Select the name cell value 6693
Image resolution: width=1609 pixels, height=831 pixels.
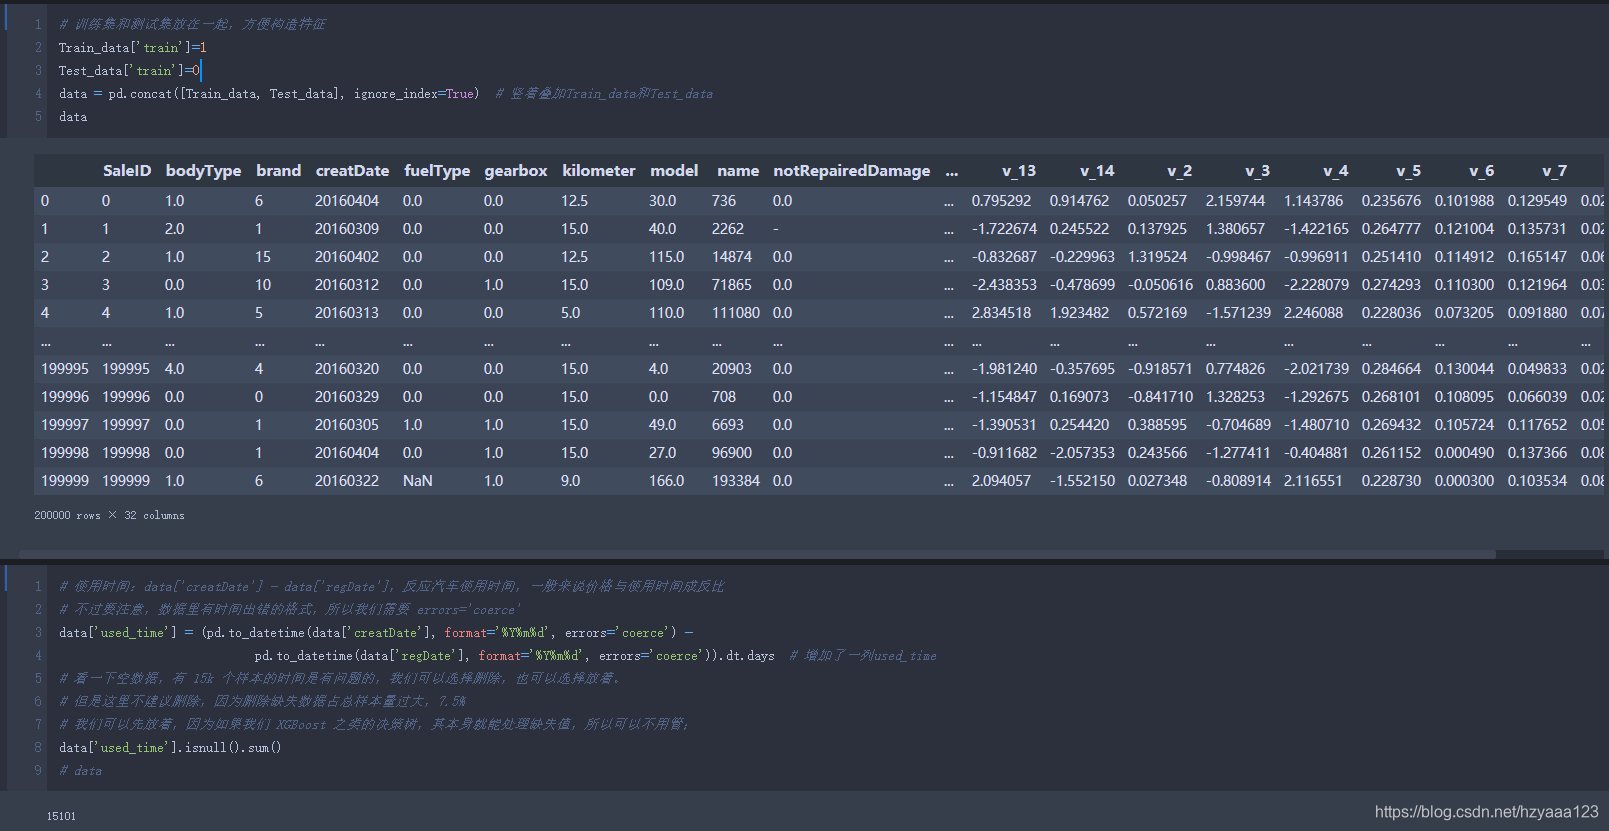coord(728,425)
